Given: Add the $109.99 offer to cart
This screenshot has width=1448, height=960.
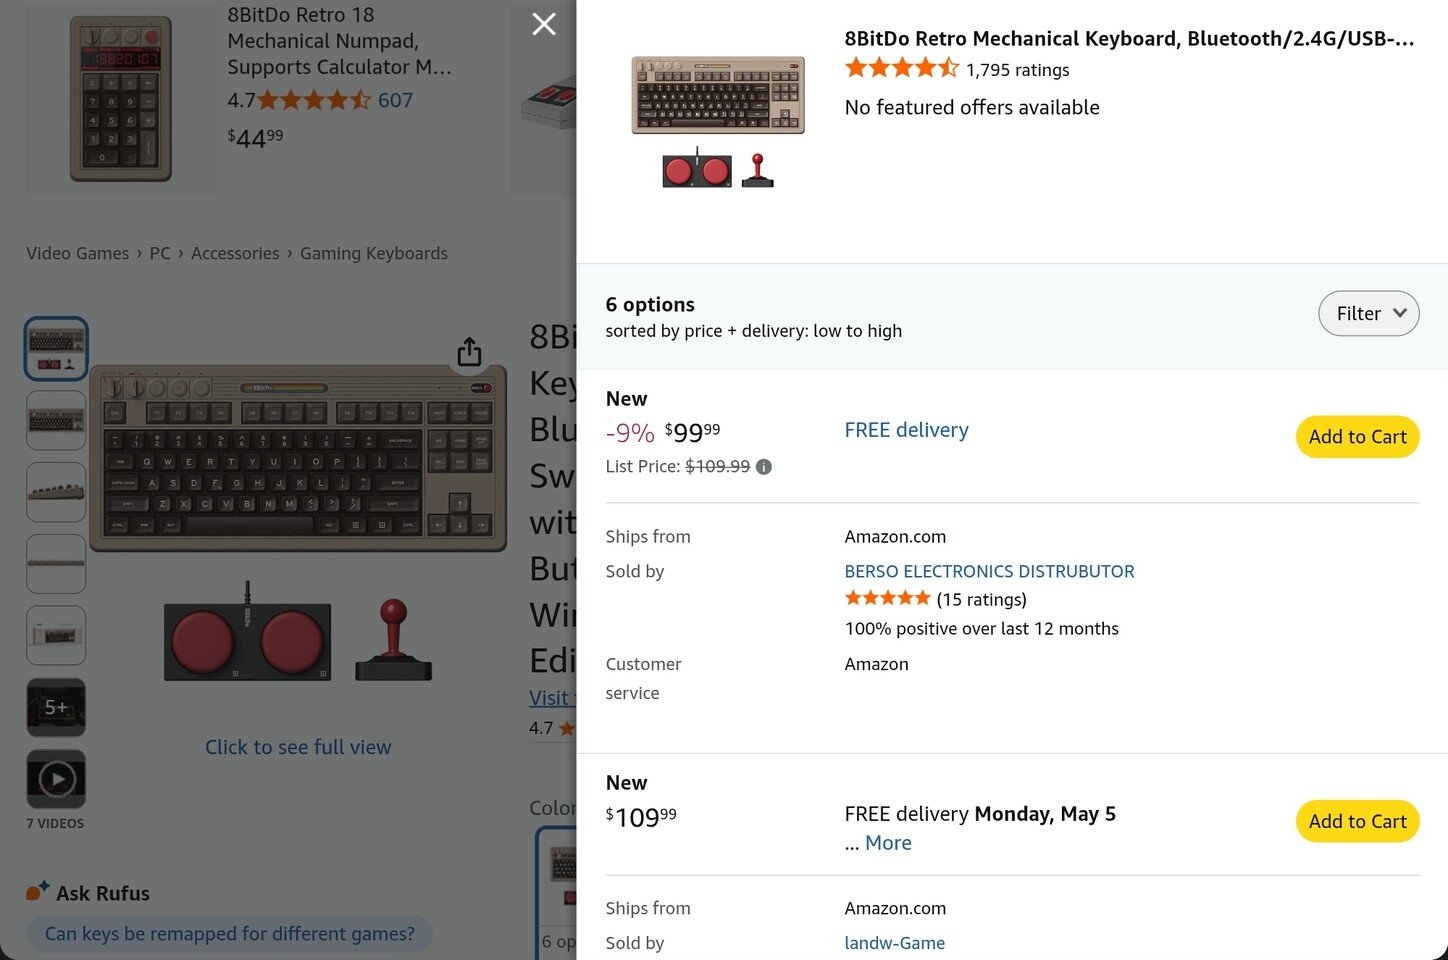Looking at the screenshot, I should tap(1357, 821).
